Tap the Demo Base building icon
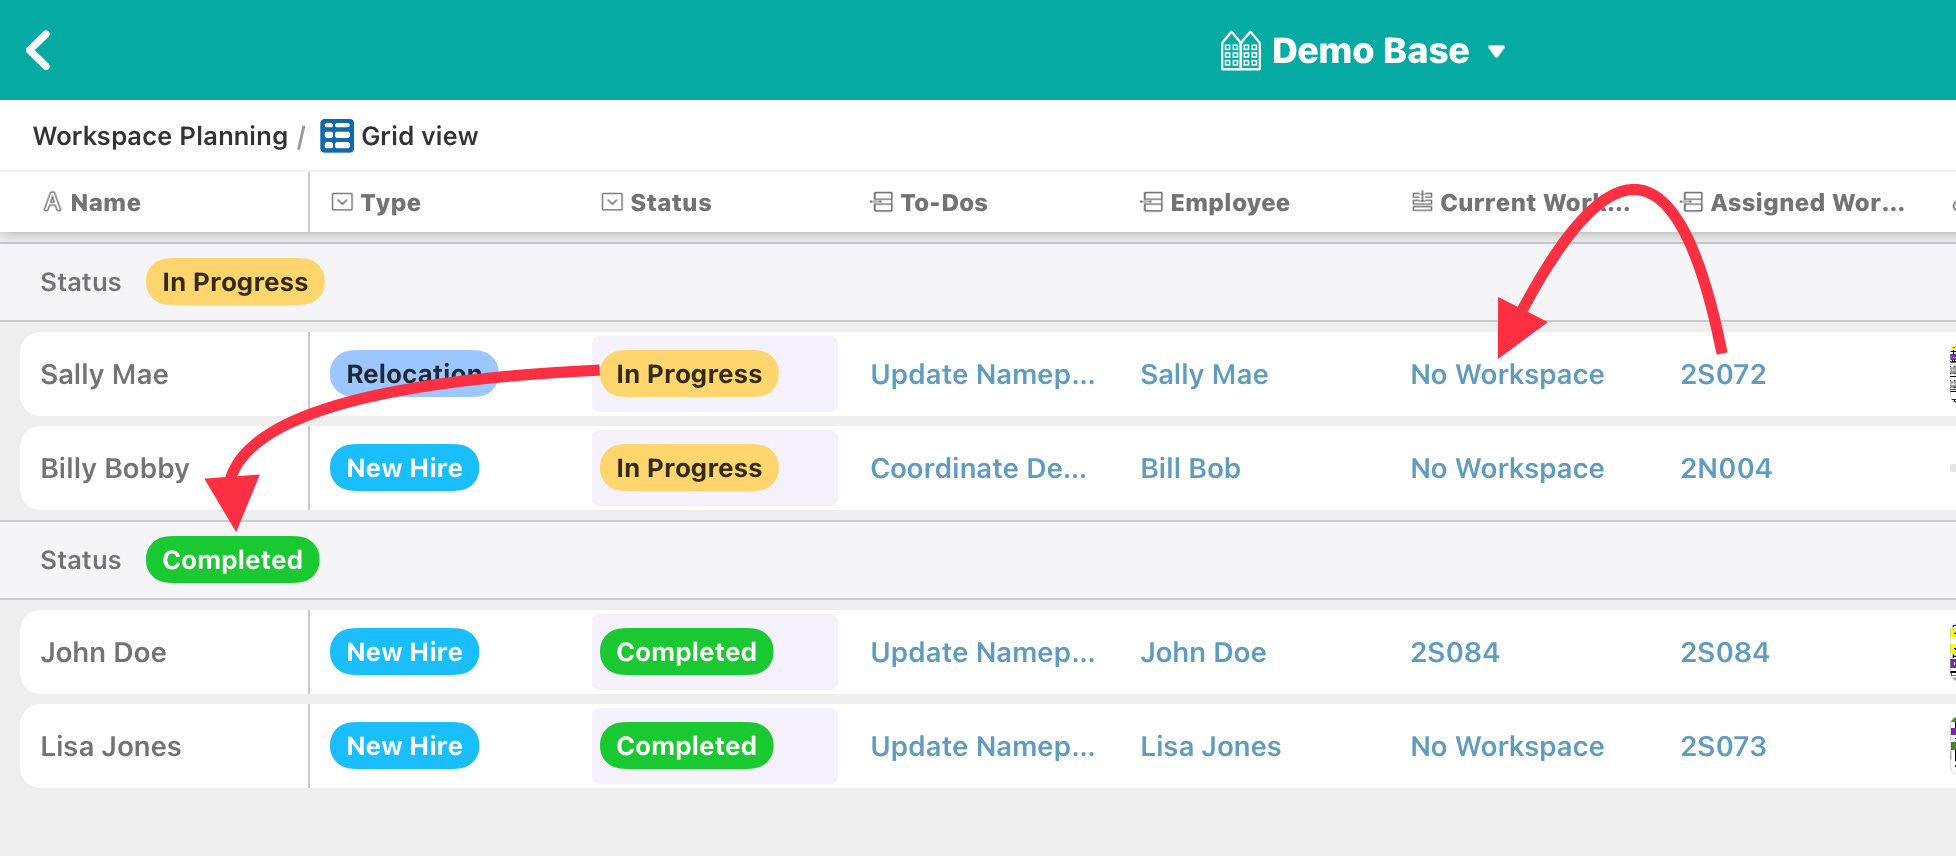Image resolution: width=1956 pixels, height=856 pixels. [1240, 51]
